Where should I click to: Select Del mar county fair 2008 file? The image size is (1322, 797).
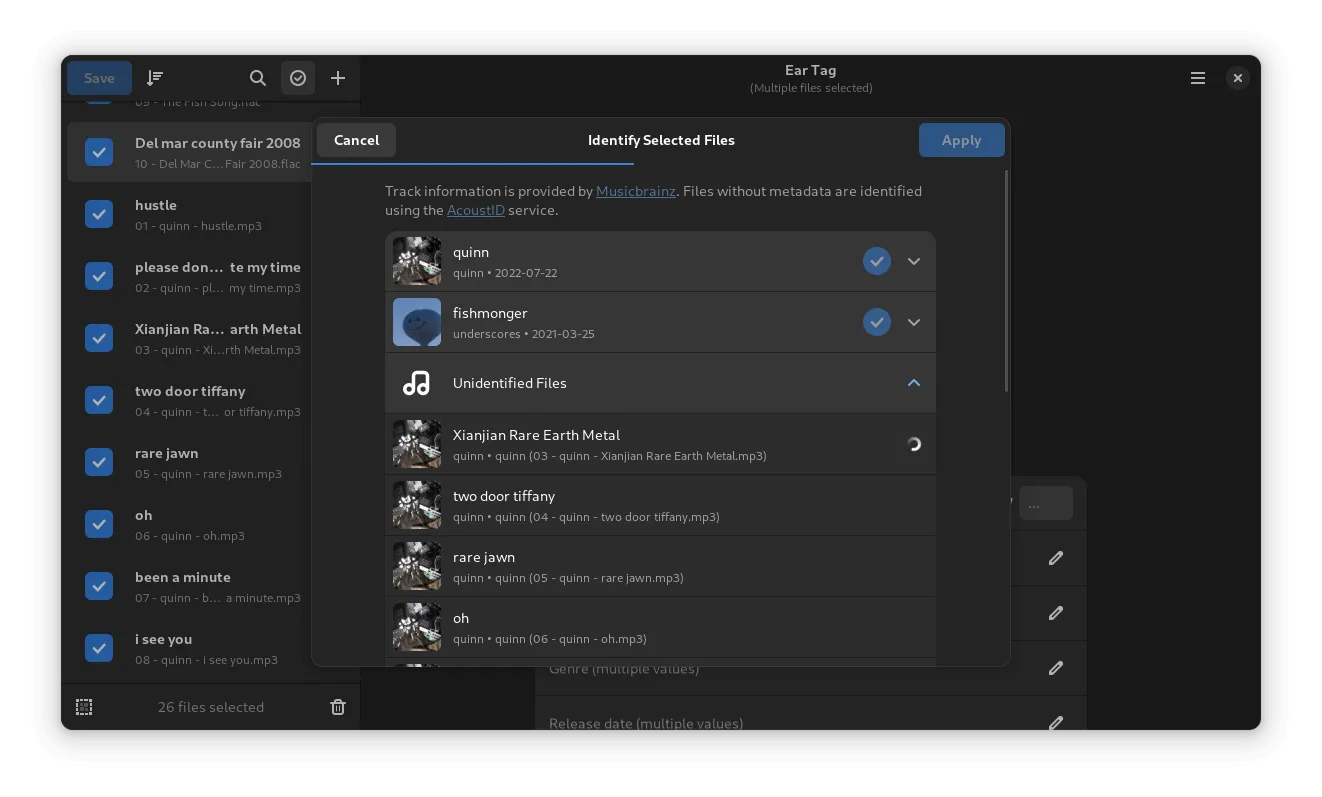click(217, 152)
